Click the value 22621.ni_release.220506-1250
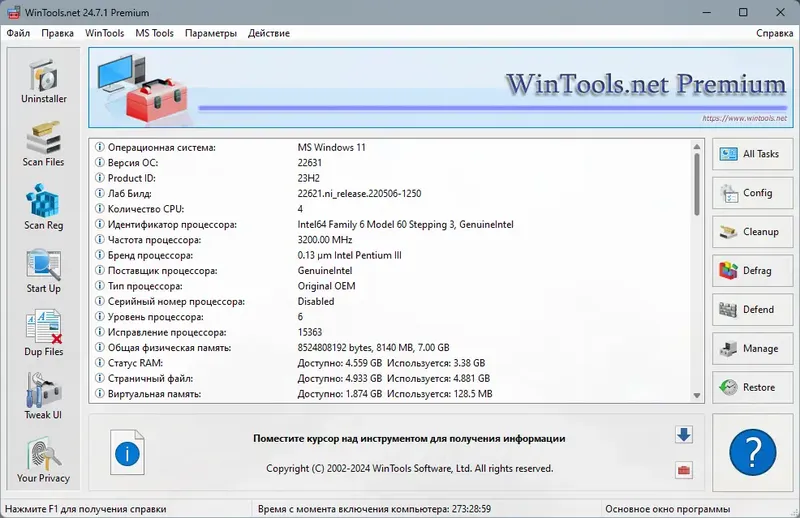This screenshot has height=518, width=800. tap(359, 193)
